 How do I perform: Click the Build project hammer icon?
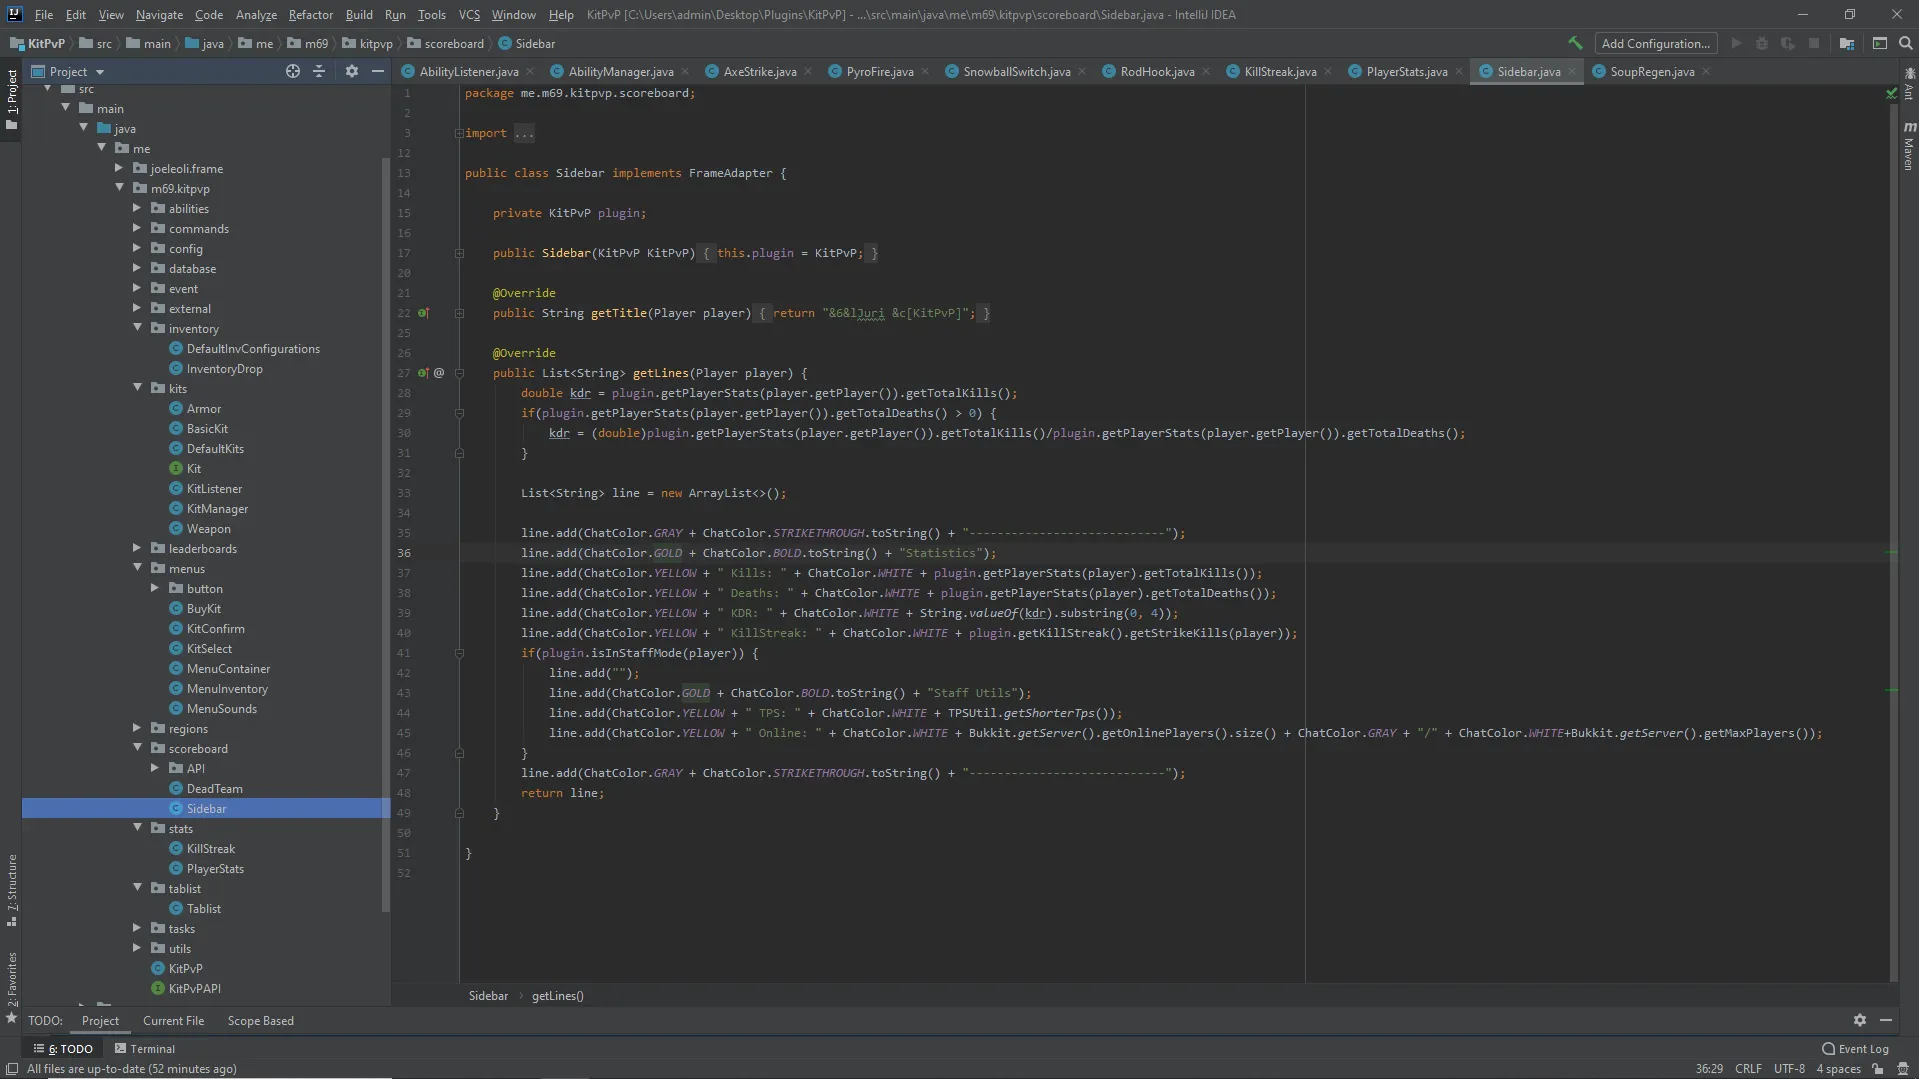point(1575,43)
